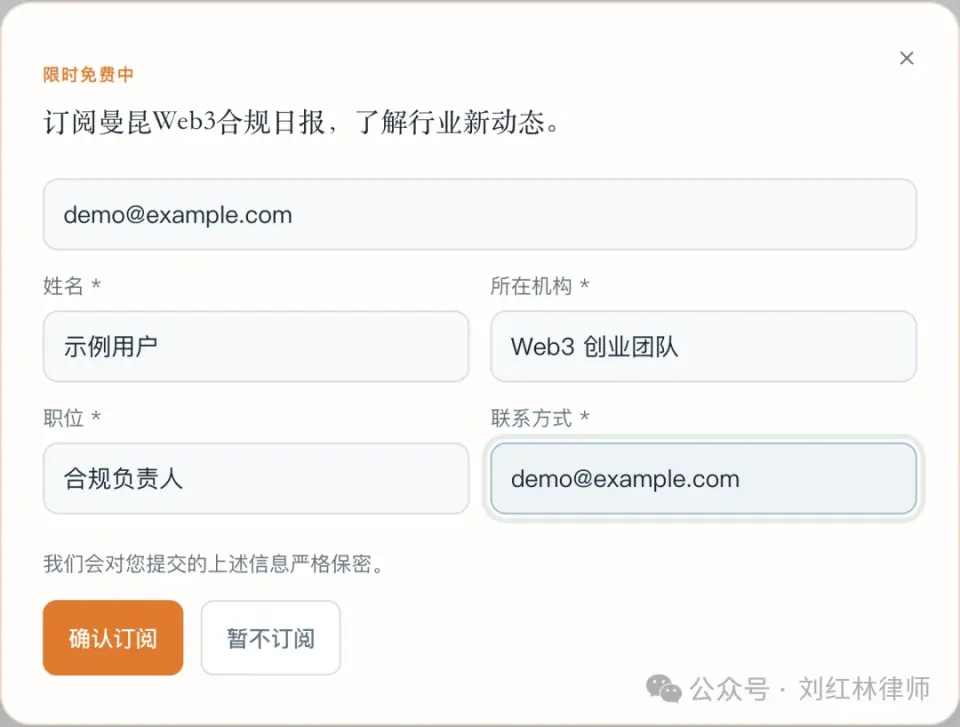Click the required asterisk beside 联系方式
Image resolution: width=960 pixels, height=727 pixels.
pyautogui.click(x=585, y=416)
